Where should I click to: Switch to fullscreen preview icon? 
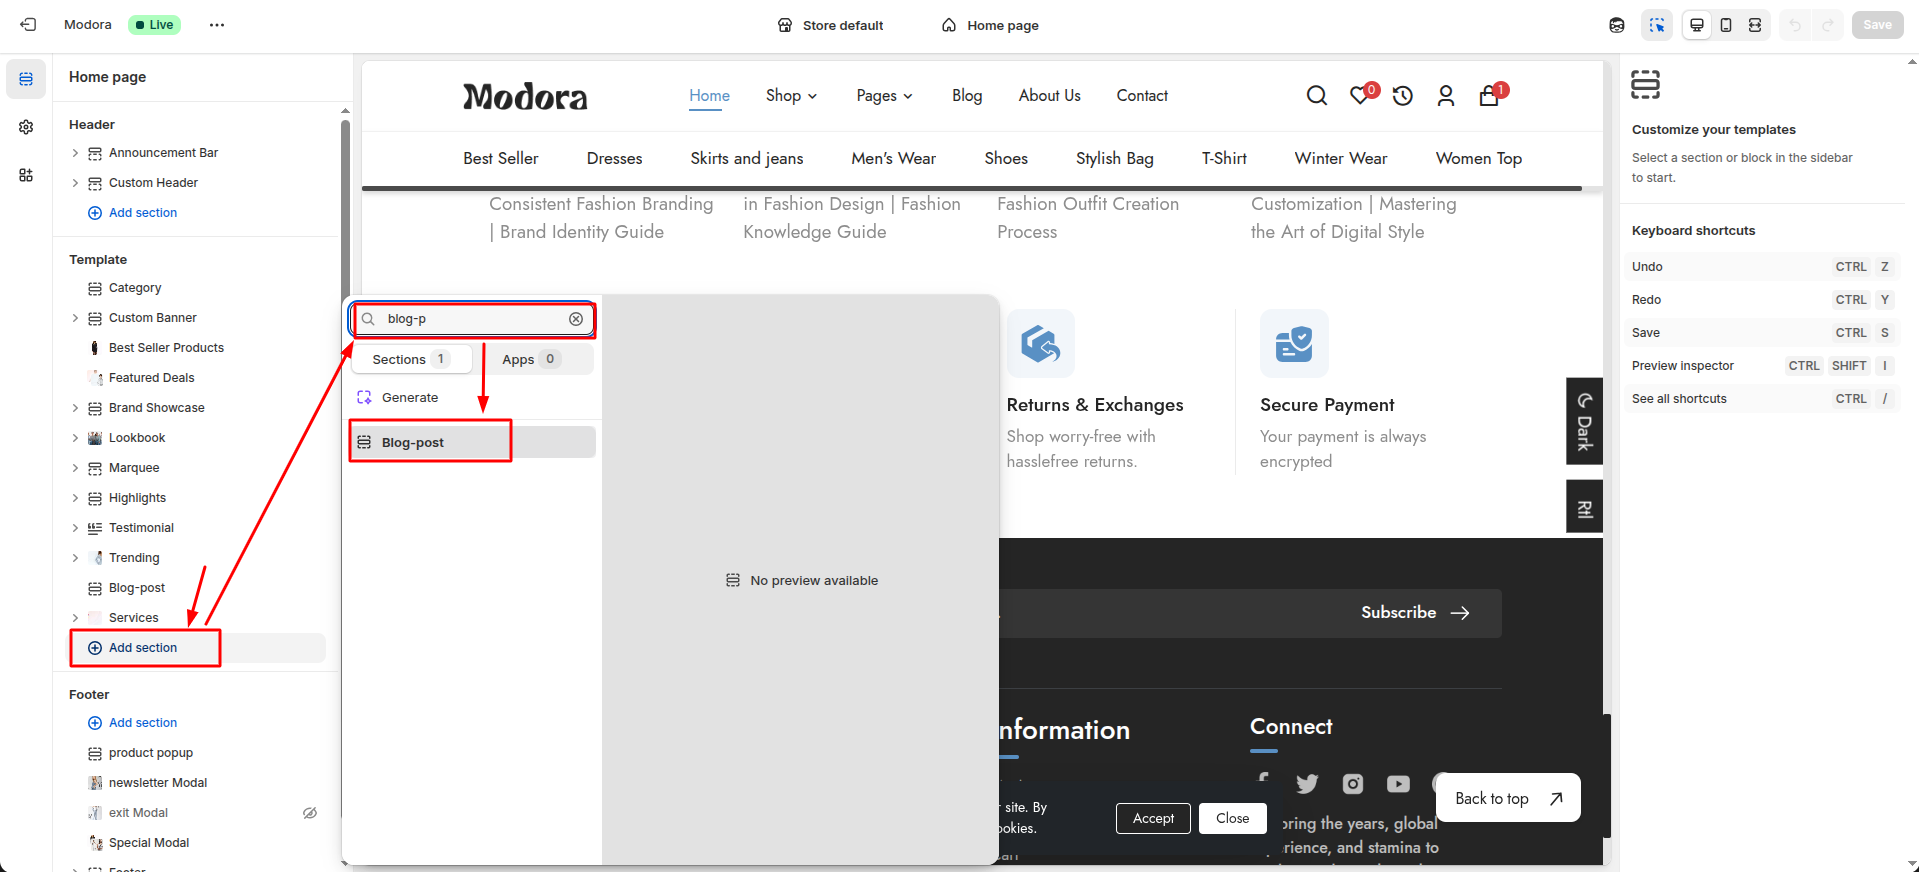[1755, 25]
